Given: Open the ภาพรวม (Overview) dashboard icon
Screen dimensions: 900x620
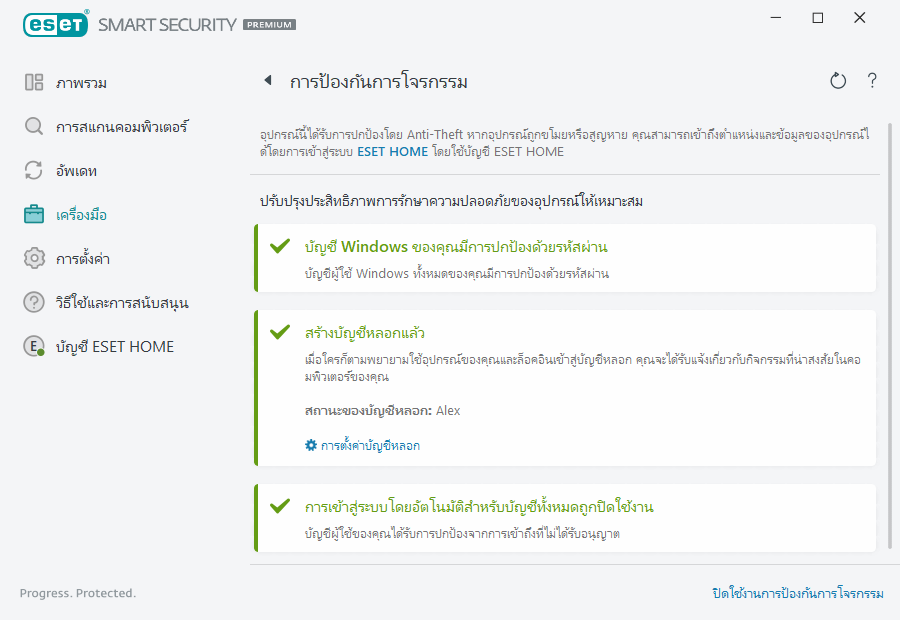Looking at the screenshot, I should pyautogui.click(x=32, y=83).
